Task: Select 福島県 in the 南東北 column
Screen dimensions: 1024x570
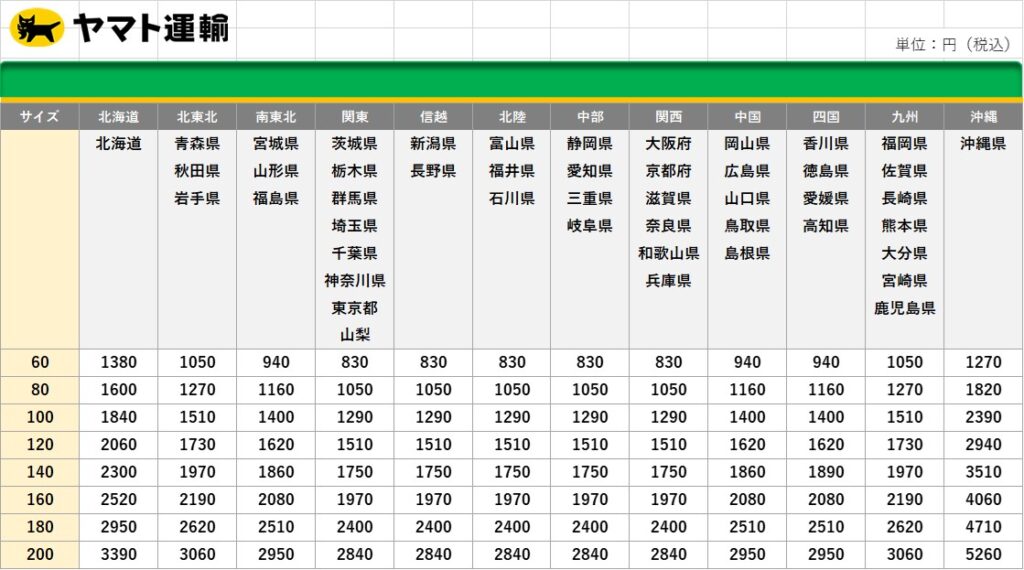Action: [276, 198]
